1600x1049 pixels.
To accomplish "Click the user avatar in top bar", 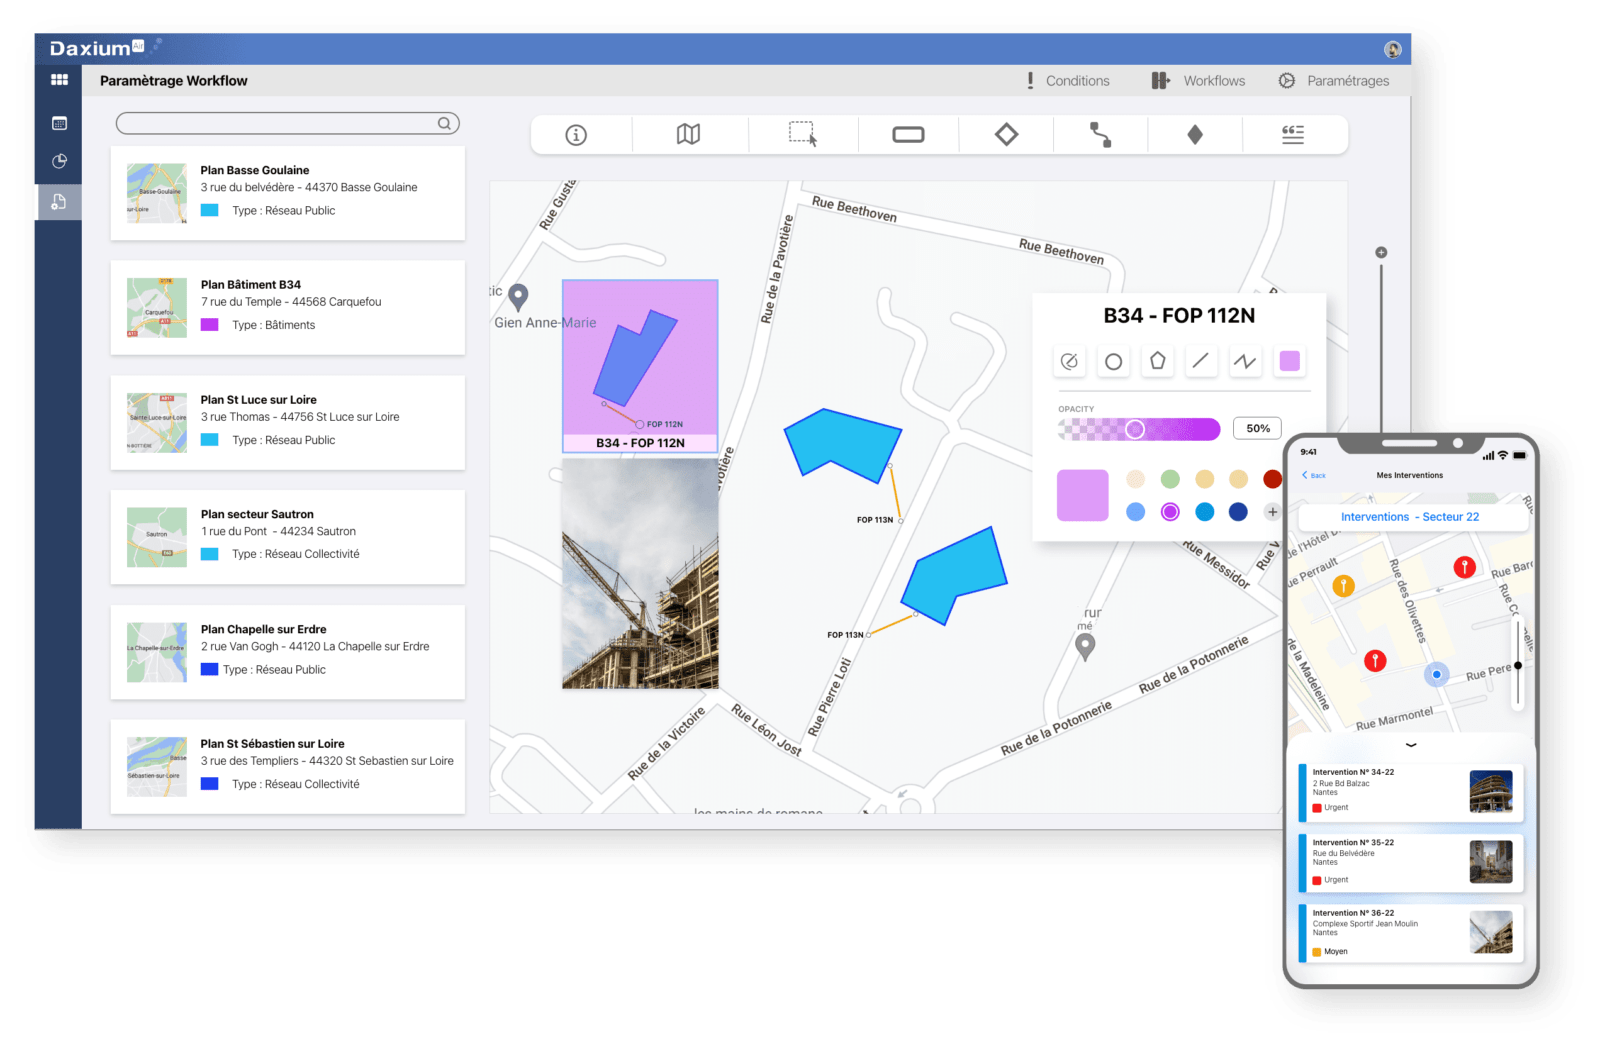I will [1392, 49].
